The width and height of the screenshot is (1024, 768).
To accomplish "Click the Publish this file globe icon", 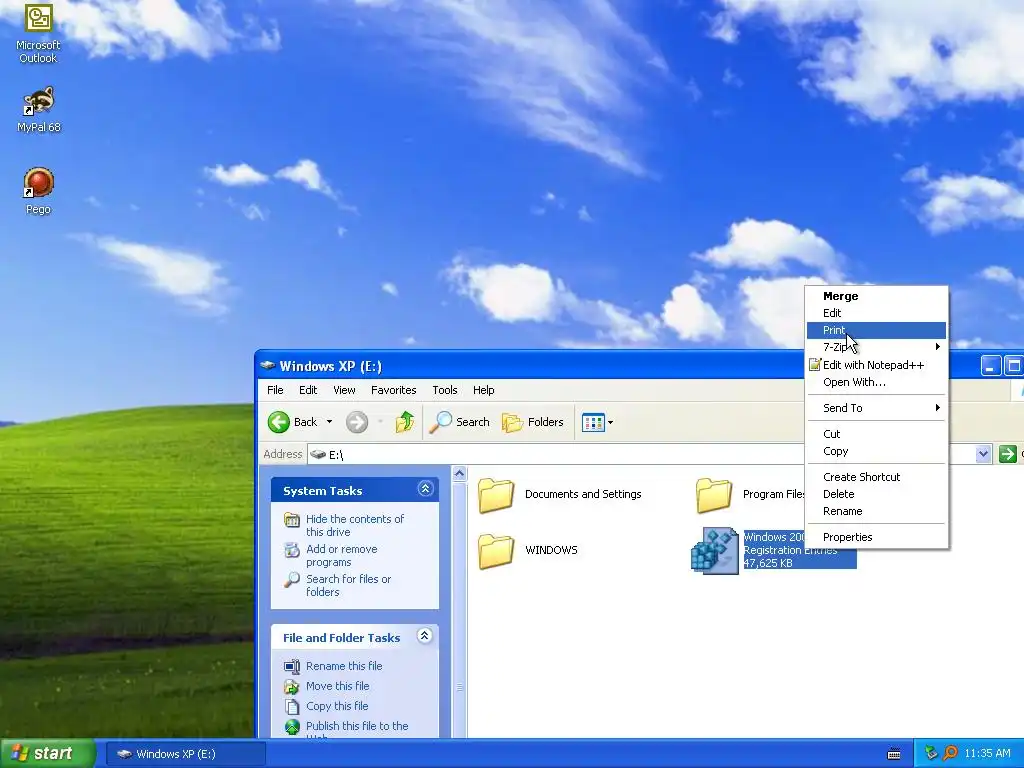I will coord(292,726).
